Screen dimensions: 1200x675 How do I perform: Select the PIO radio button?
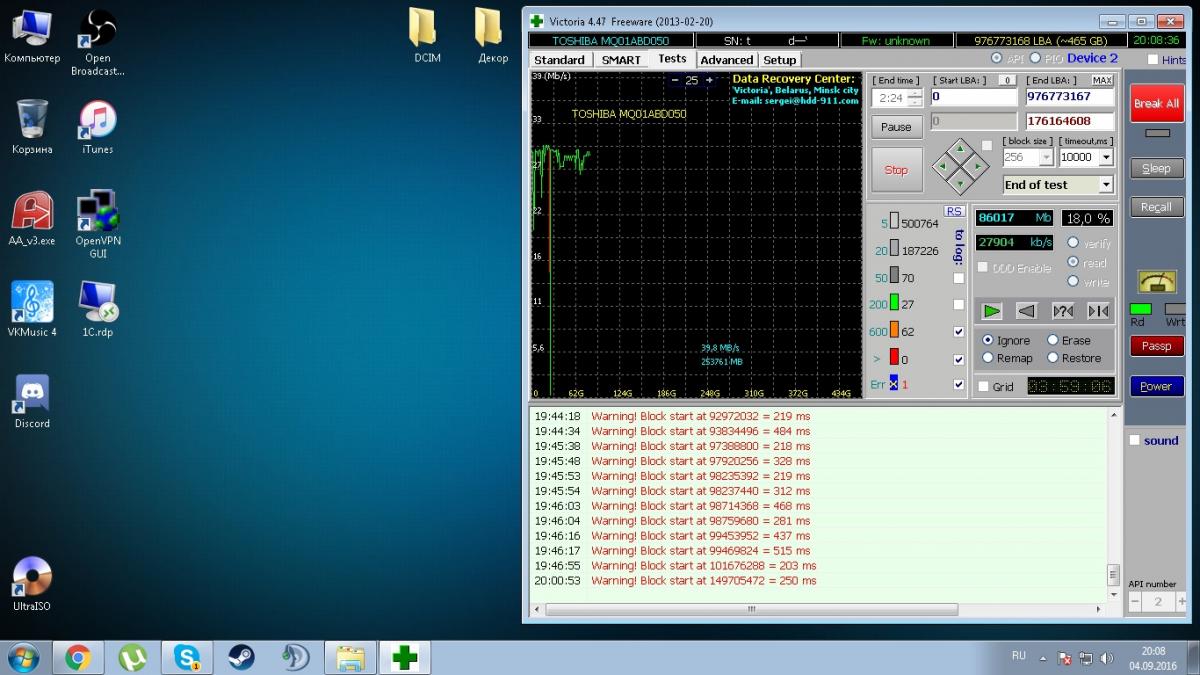[x=1035, y=59]
